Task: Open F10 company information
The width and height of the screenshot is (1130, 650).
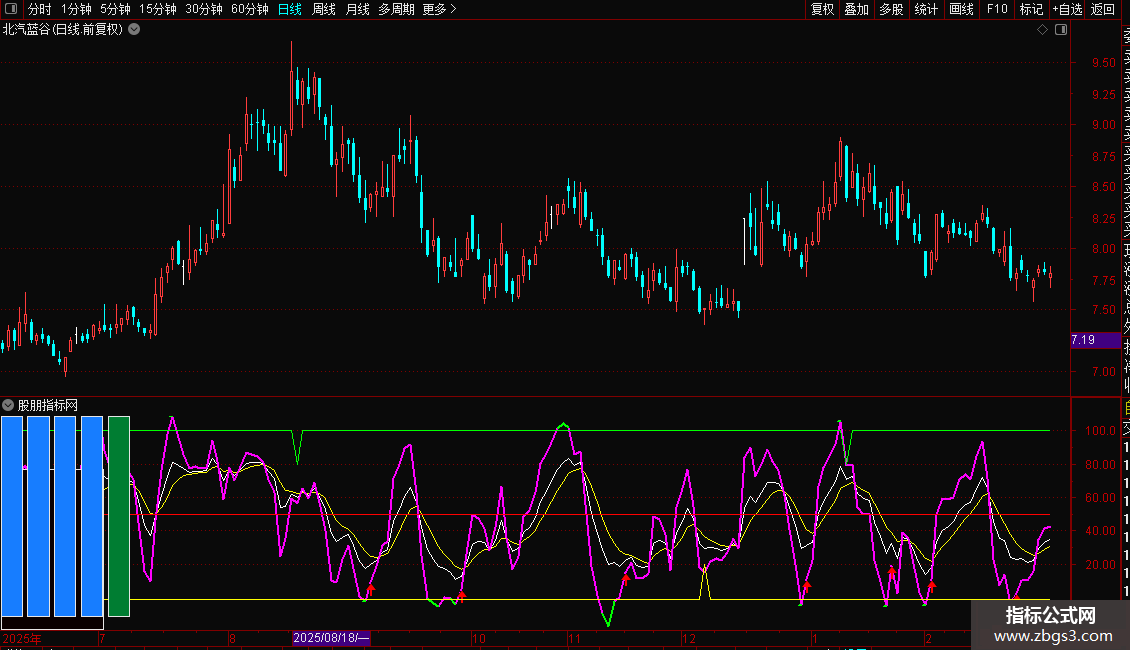Action: click(x=997, y=9)
